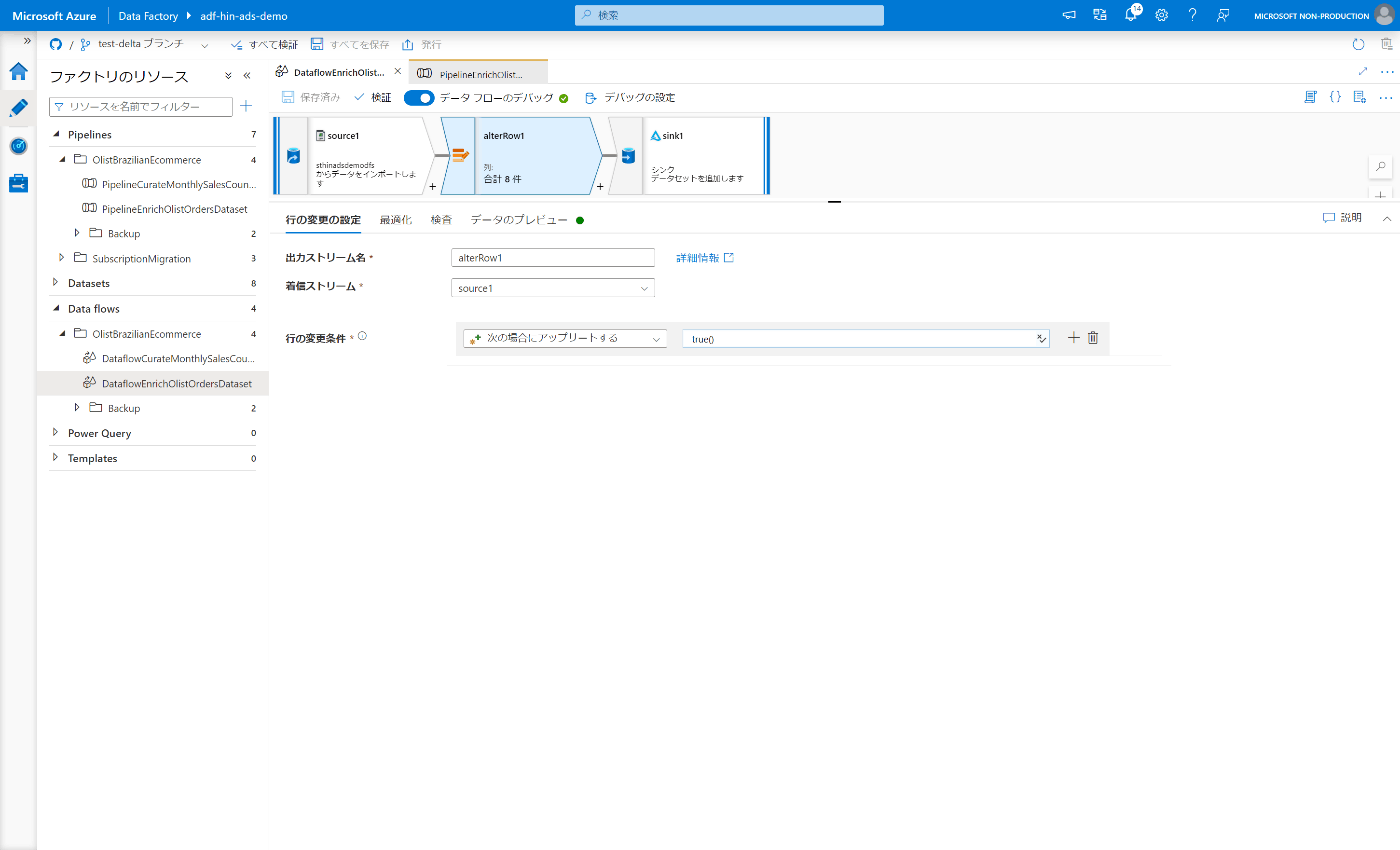Open the incoming stream source1 dropdown
The height and width of the screenshot is (850, 1400).
553,288
